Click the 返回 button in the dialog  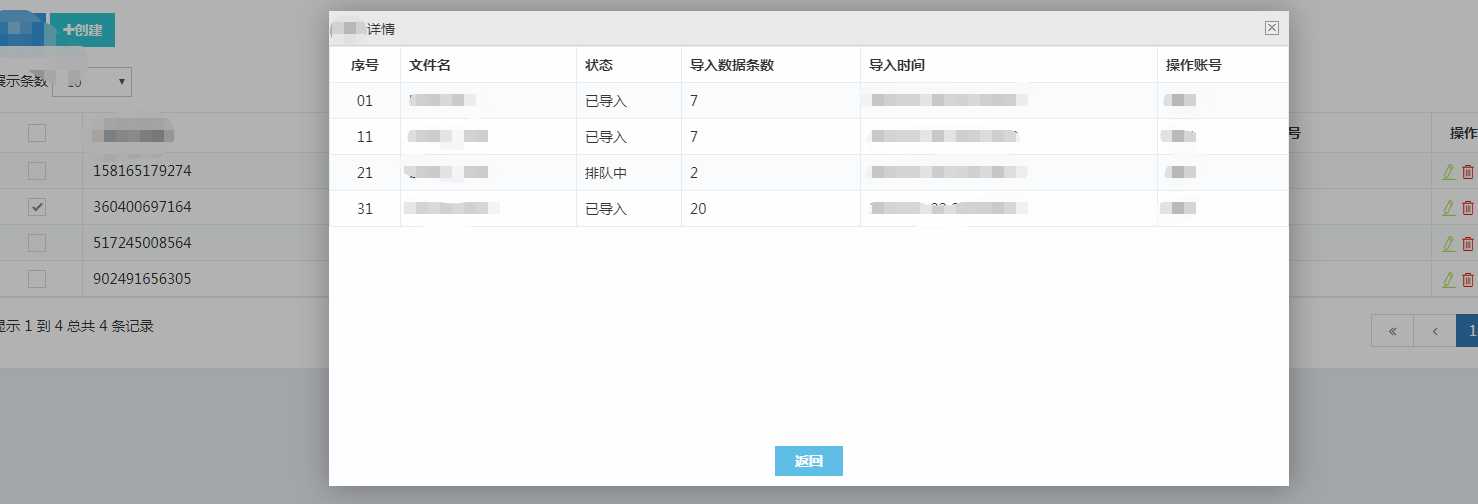808,461
